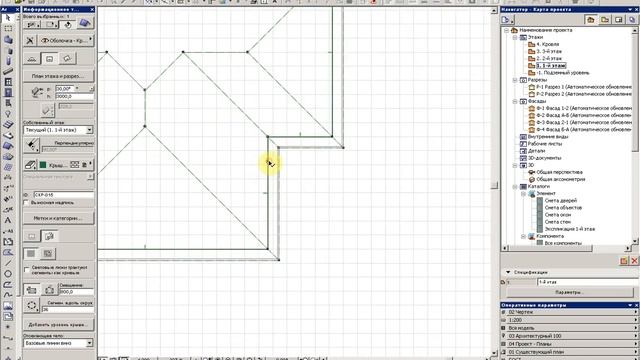This screenshot has height=360, width=640.
Task: Open the shell settings dialog icon
Action: [85, 23]
